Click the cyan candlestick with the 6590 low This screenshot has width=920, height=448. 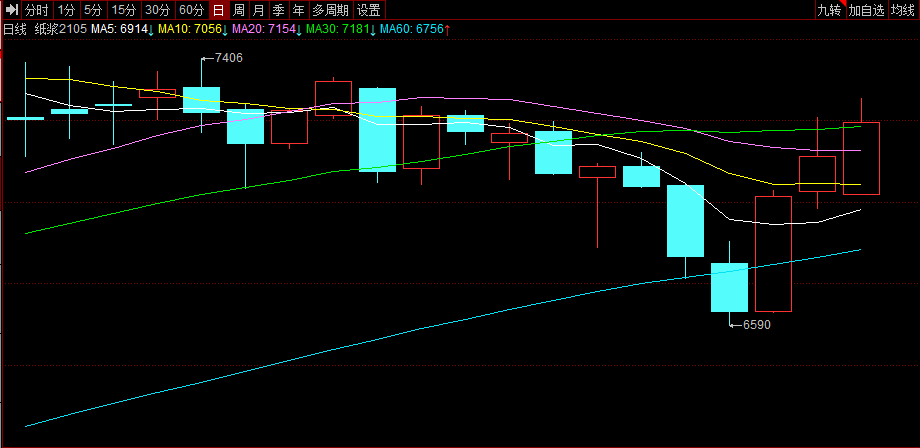click(x=729, y=287)
